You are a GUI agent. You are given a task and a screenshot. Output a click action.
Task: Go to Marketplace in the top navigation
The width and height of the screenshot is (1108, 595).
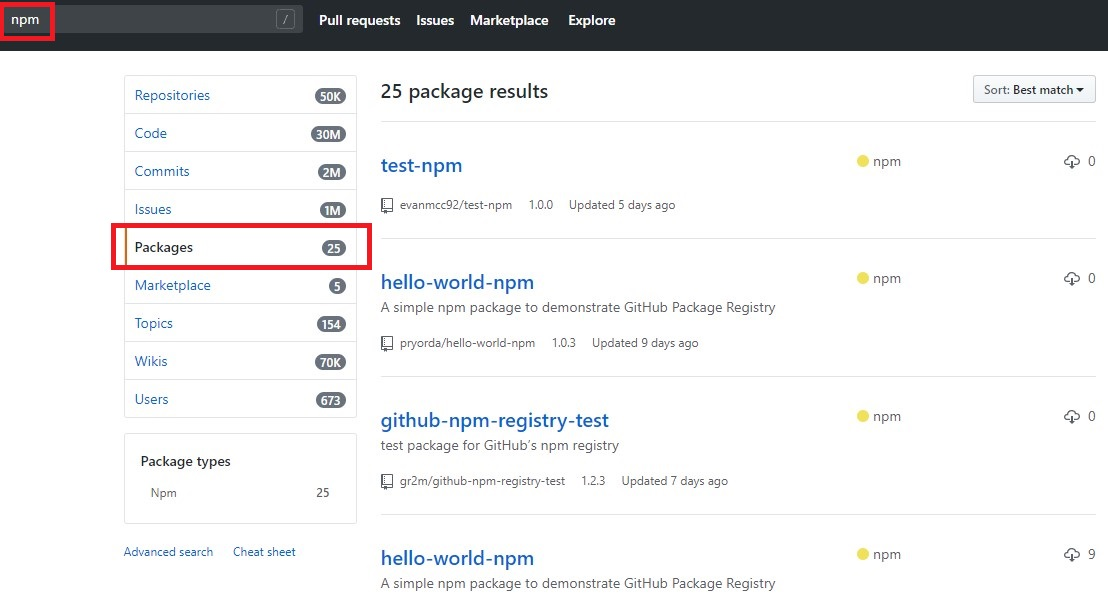pyautogui.click(x=509, y=20)
